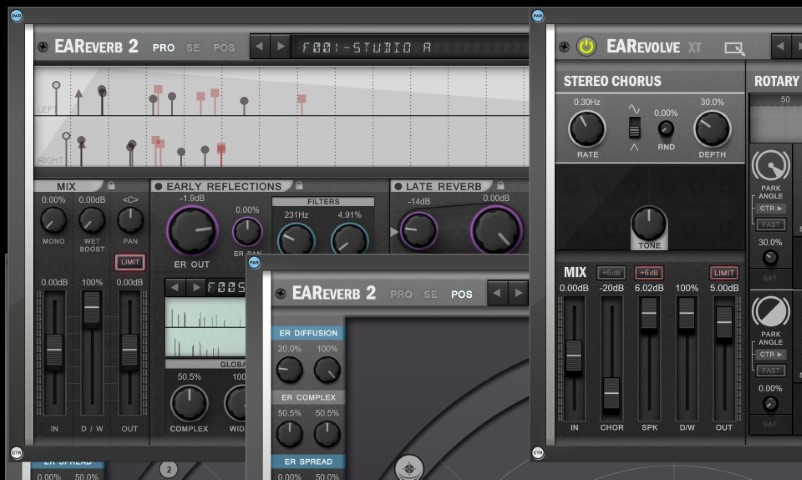This screenshot has height=480, width=802.
Task: Select PRO mode tab in front window
Action: [x=401, y=294]
